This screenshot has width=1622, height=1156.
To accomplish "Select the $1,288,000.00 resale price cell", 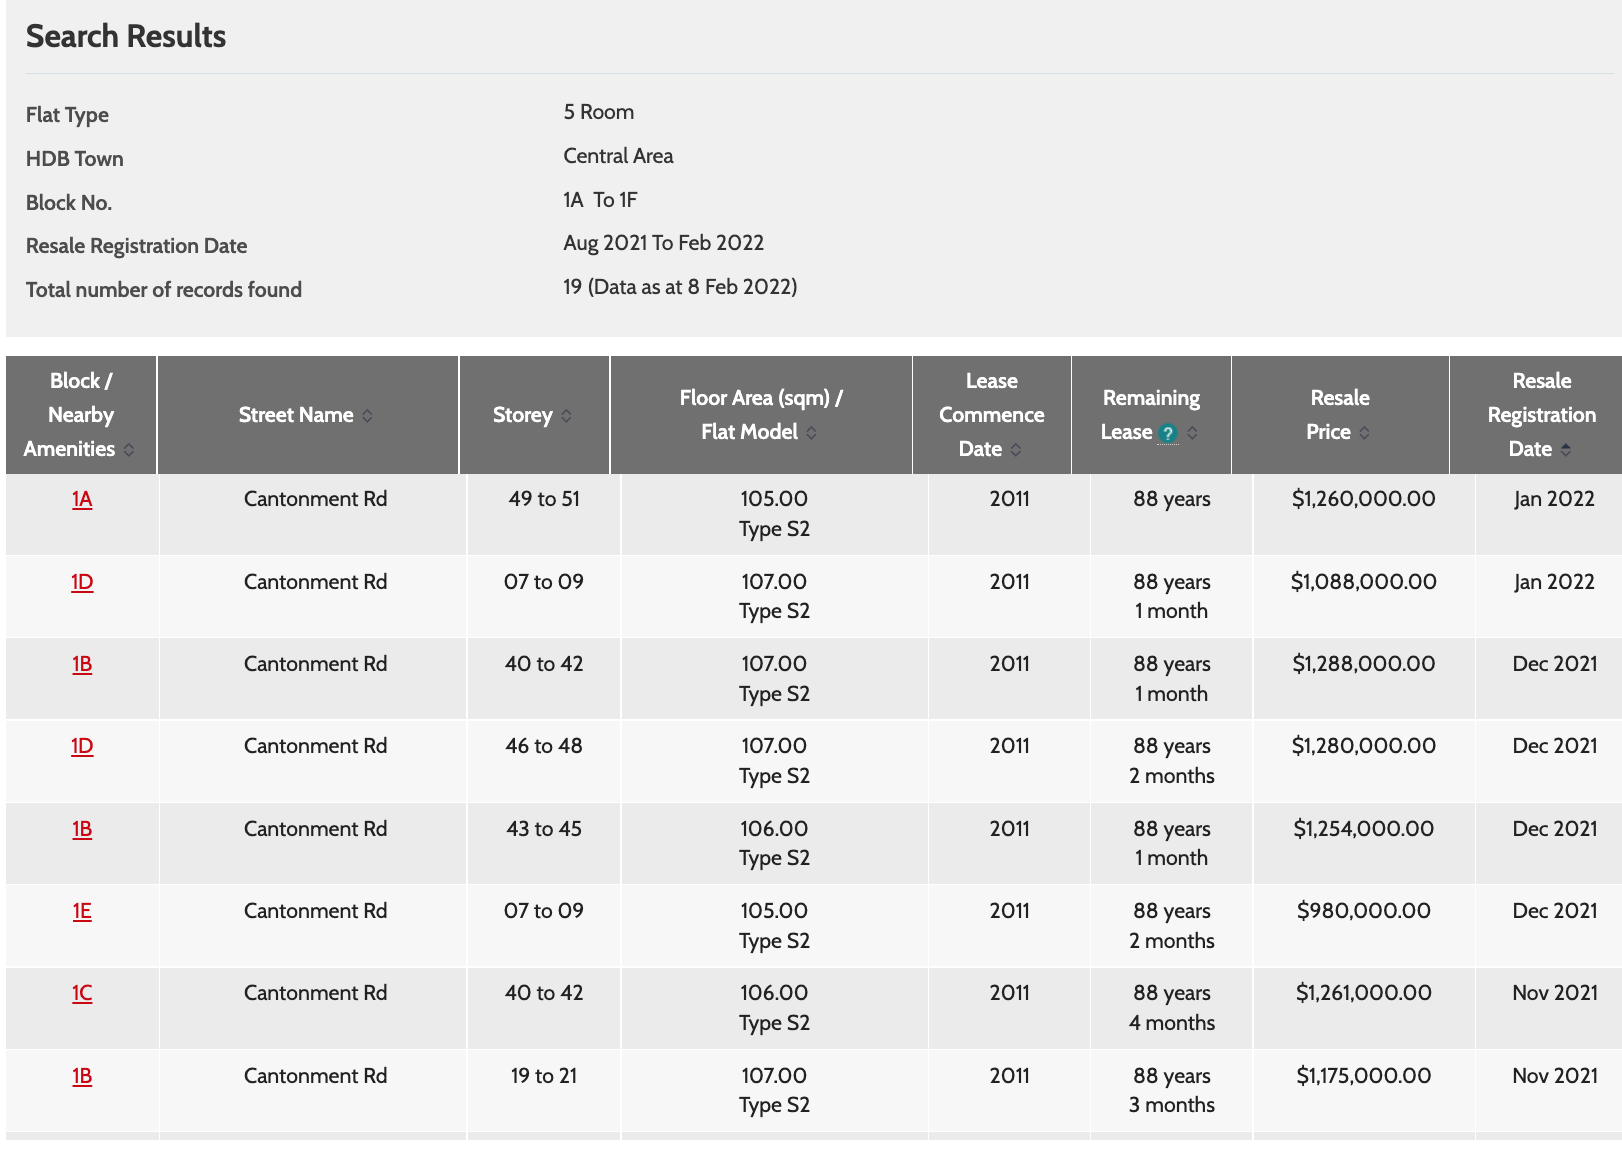I will click(1363, 664).
